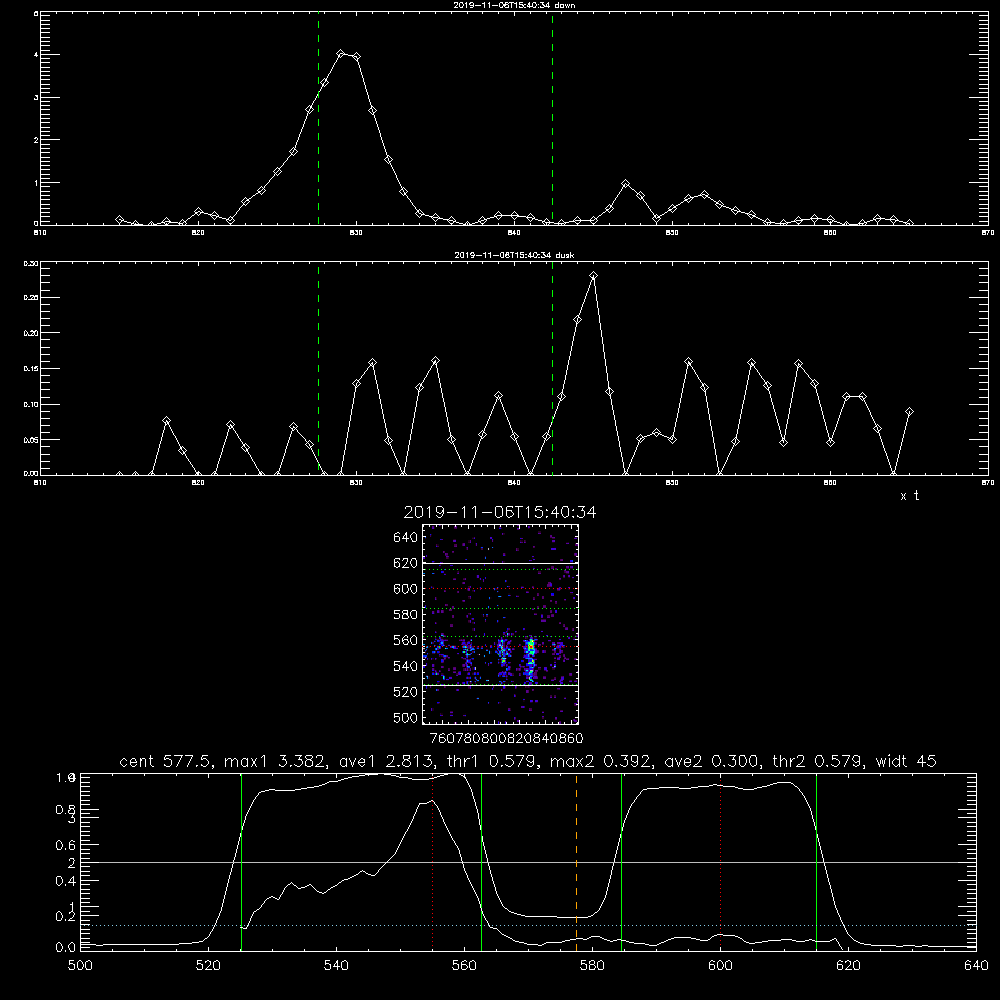The height and width of the screenshot is (1000, 1000).
Task: Click the green vertical line at 615 in bottom plot
Action: pos(816,861)
